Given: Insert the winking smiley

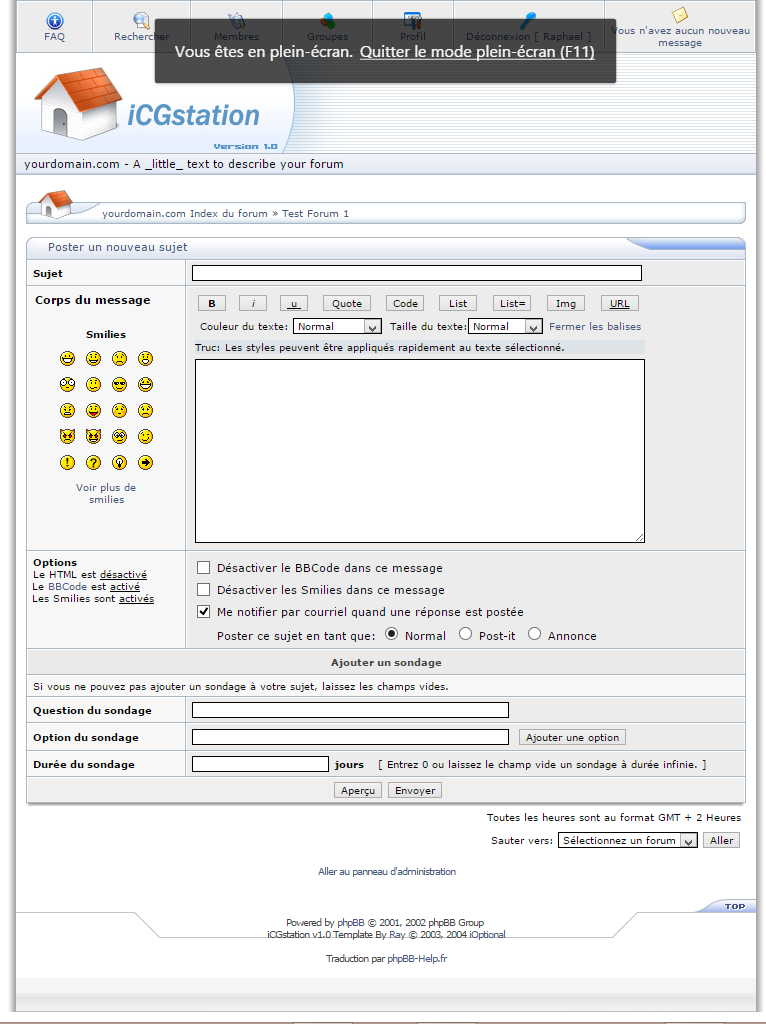Looking at the screenshot, I should 145,437.
